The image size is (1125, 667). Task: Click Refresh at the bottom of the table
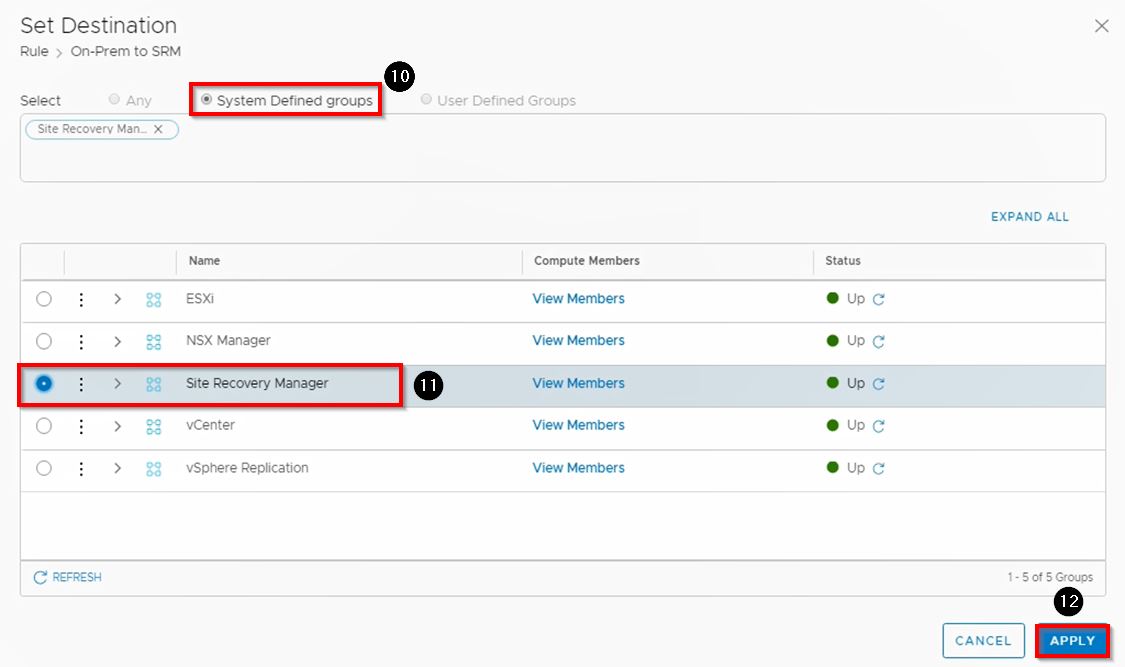coord(68,577)
